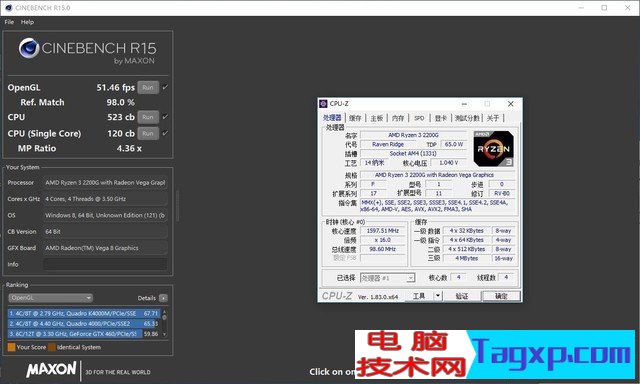Click the TDP value 65.0 W
This screenshot has height=384, width=640.
(x=454, y=144)
